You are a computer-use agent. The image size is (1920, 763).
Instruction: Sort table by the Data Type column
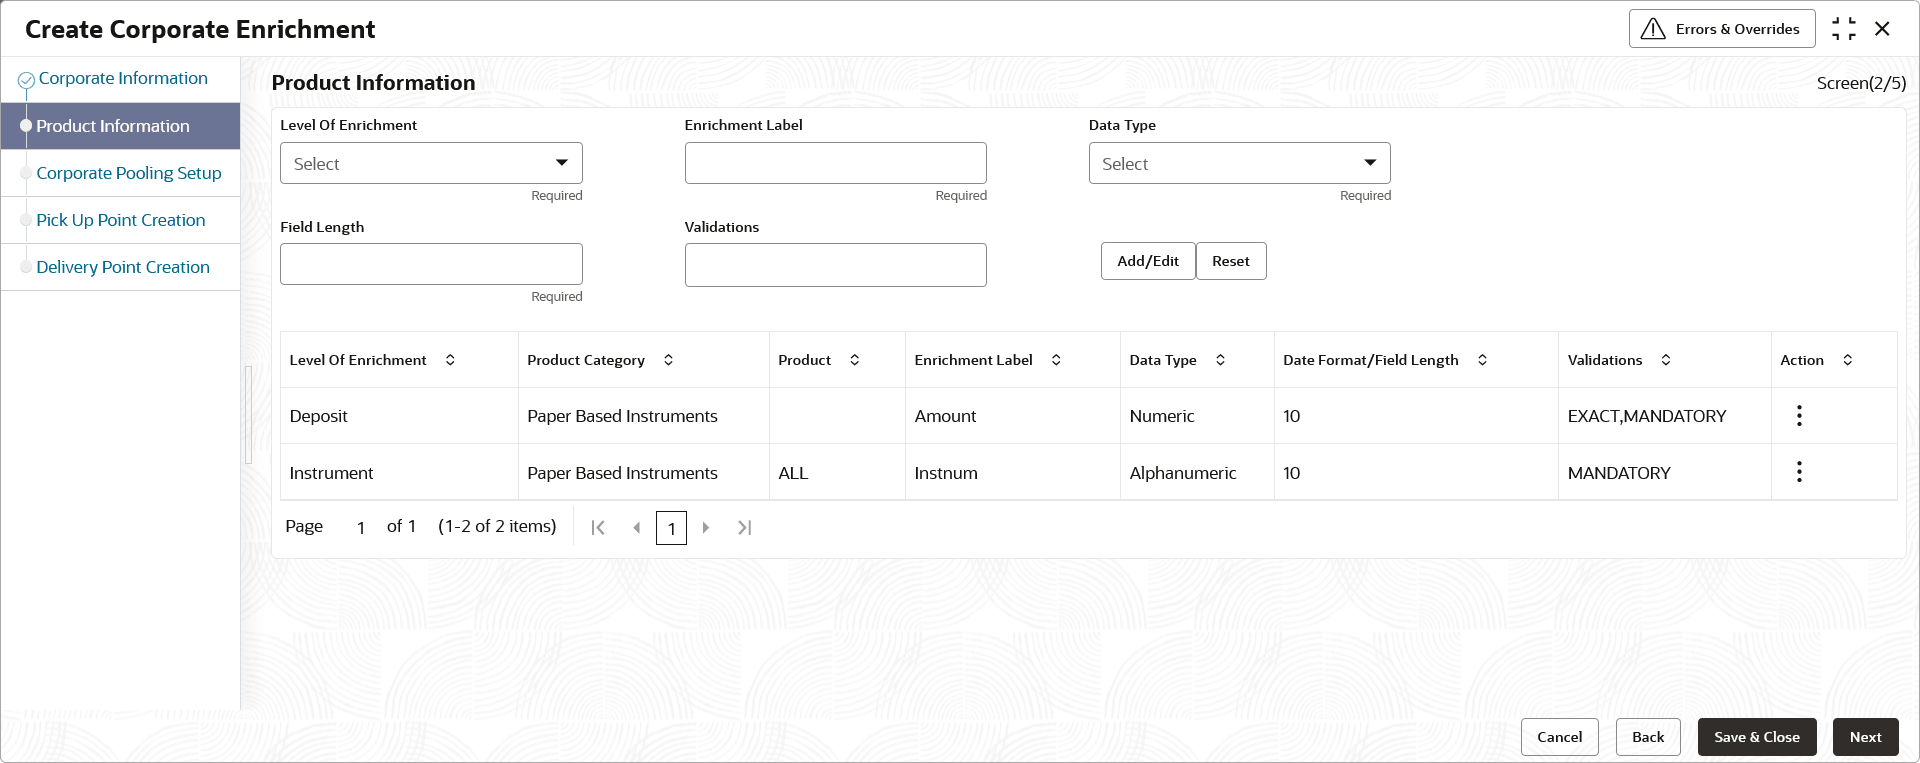[1220, 360]
